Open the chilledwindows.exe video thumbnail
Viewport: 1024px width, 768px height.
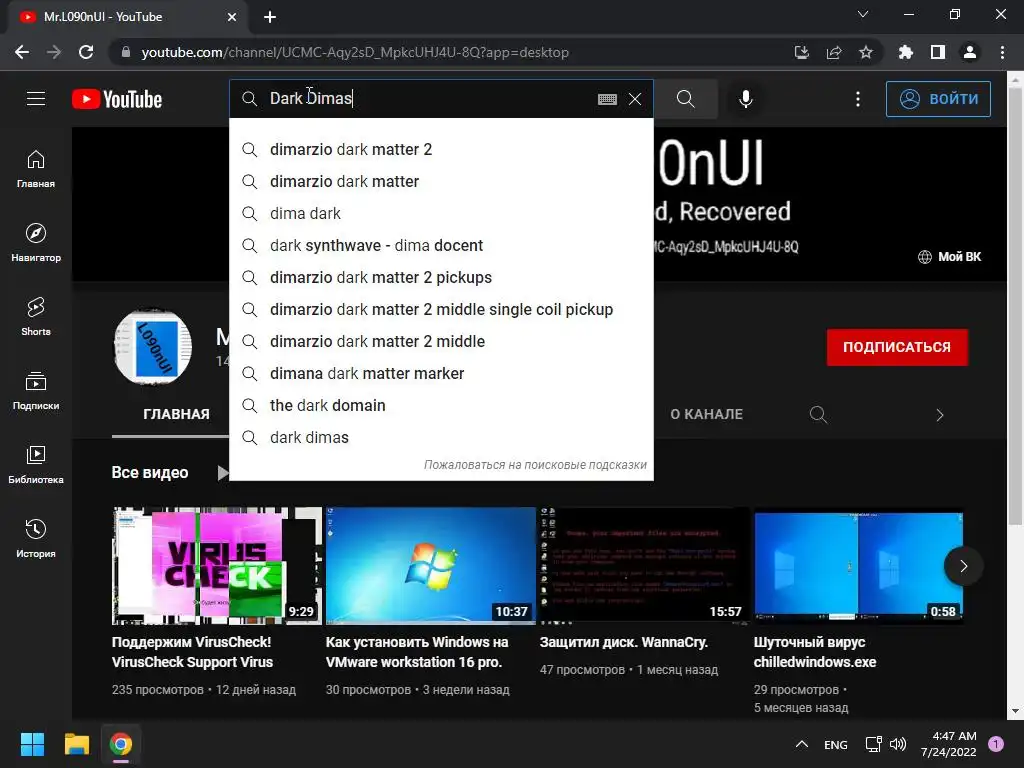(858, 566)
